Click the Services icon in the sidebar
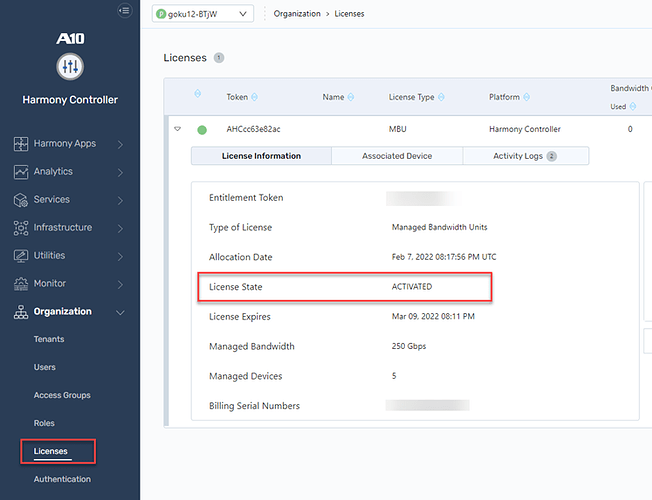This screenshot has height=500, width=652. coord(21,200)
